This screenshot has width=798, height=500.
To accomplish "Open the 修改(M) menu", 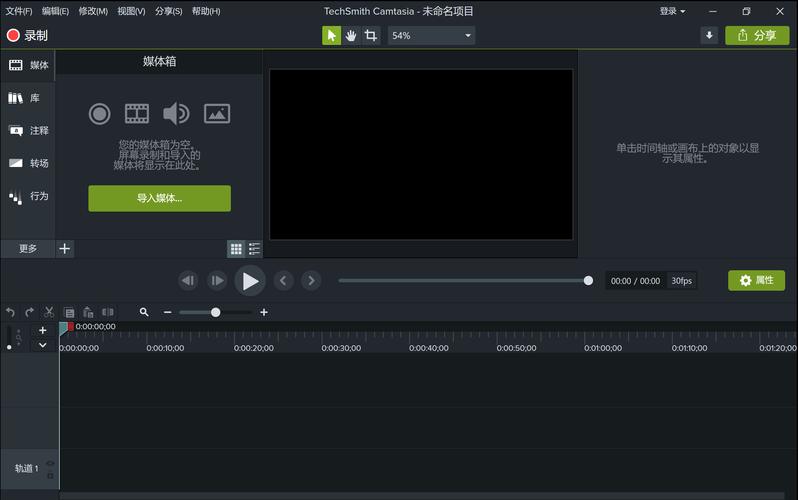I will [93, 11].
